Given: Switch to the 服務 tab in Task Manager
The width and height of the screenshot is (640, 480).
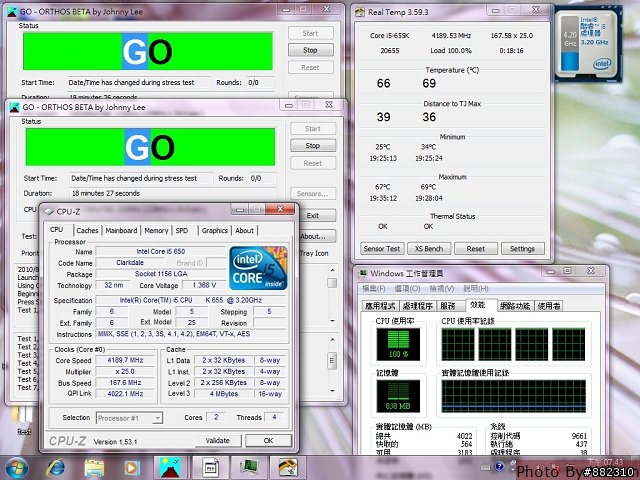Looking at the screenshot, I should tap(449, 305).
